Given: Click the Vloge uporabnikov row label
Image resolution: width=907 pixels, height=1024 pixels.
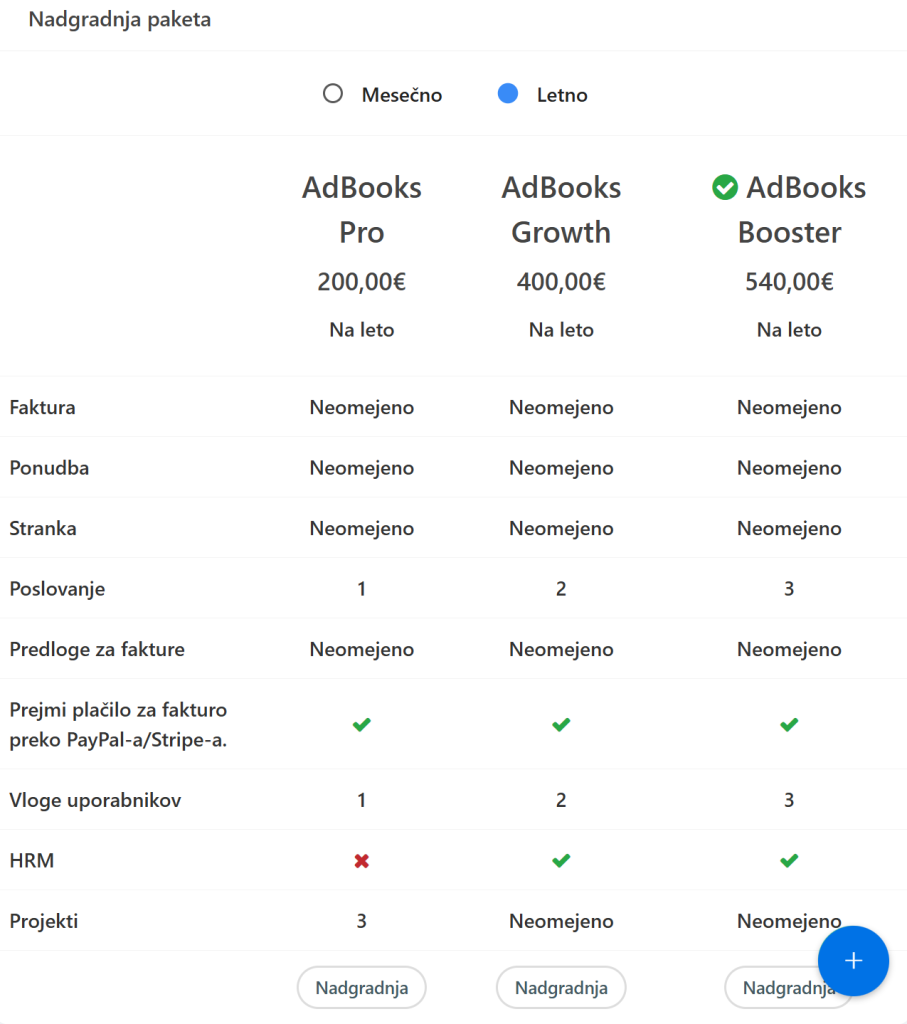Looking at the screenshot, I should (x=96, y=800).
